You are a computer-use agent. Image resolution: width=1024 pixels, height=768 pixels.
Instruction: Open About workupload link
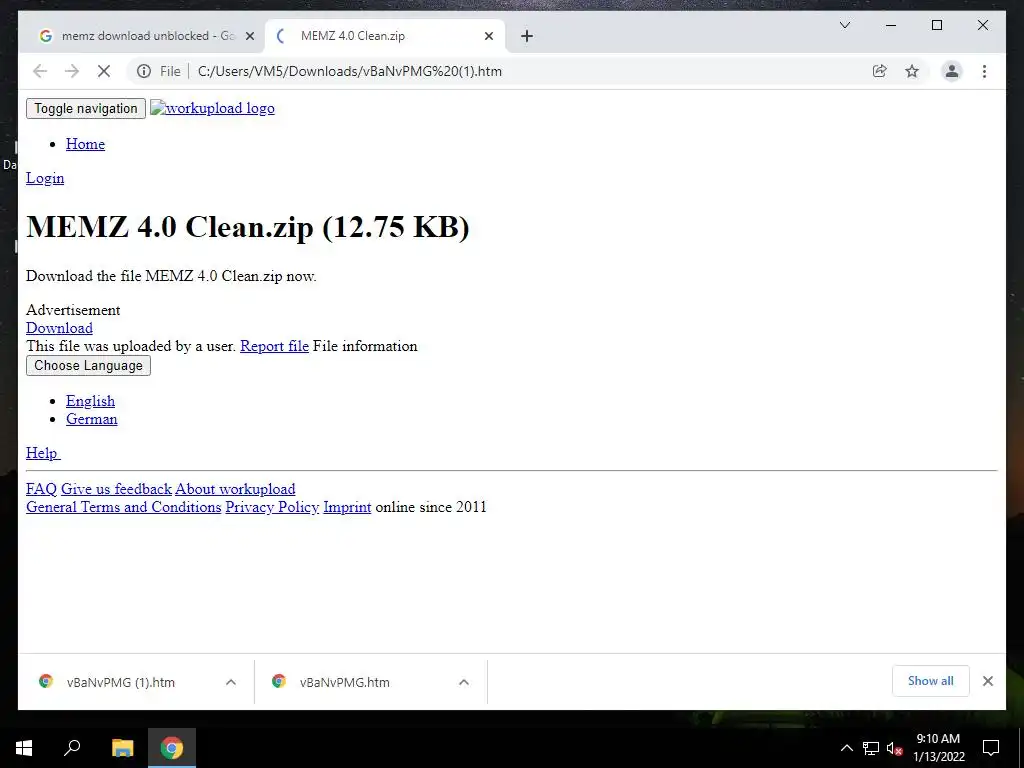tap(235, 489)
